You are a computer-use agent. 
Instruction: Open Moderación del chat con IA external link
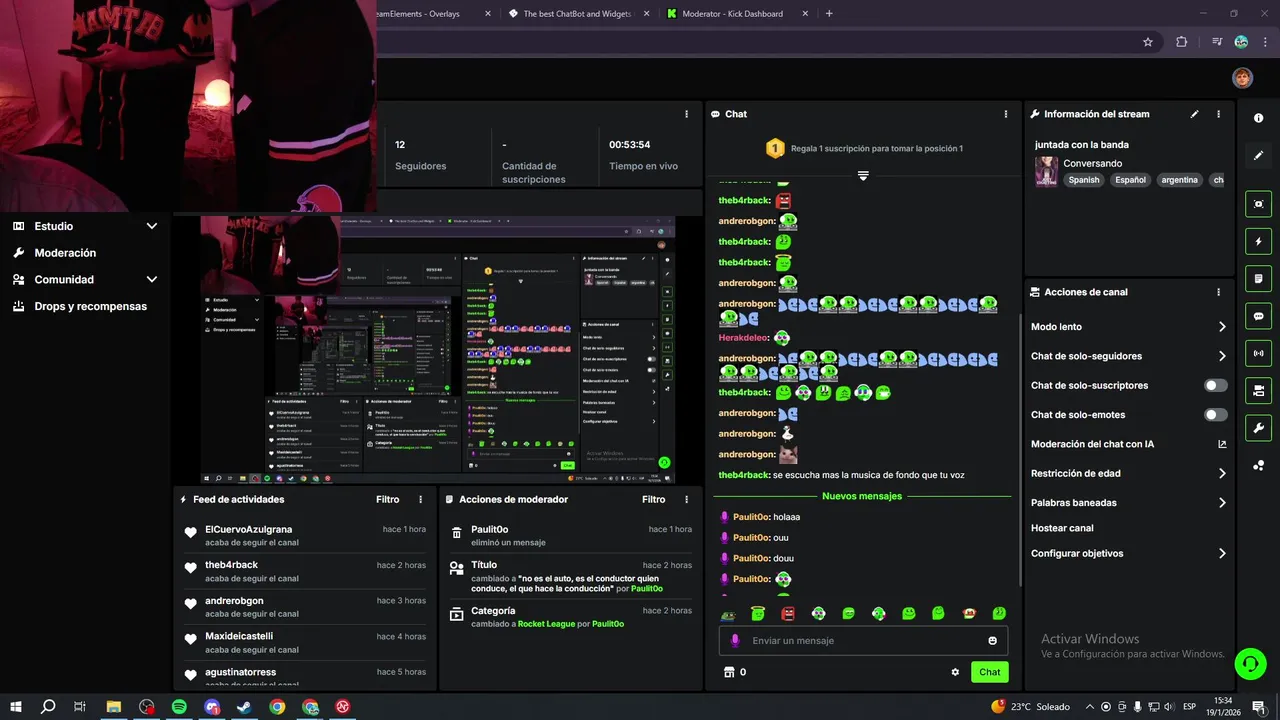(1222, 444)
